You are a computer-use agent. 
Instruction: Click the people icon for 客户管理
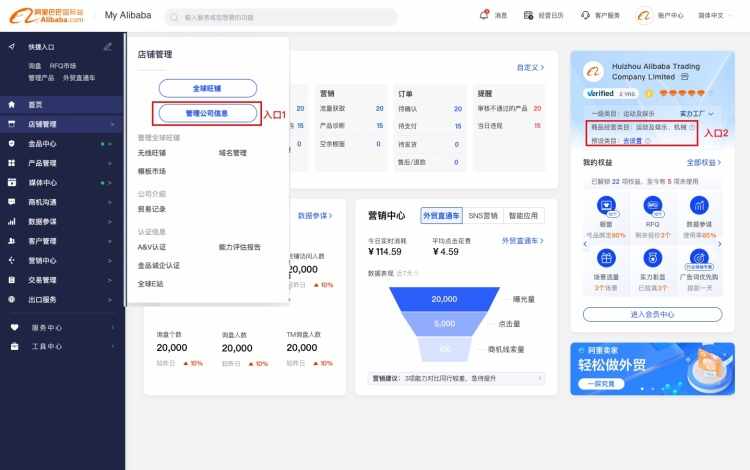12,241
